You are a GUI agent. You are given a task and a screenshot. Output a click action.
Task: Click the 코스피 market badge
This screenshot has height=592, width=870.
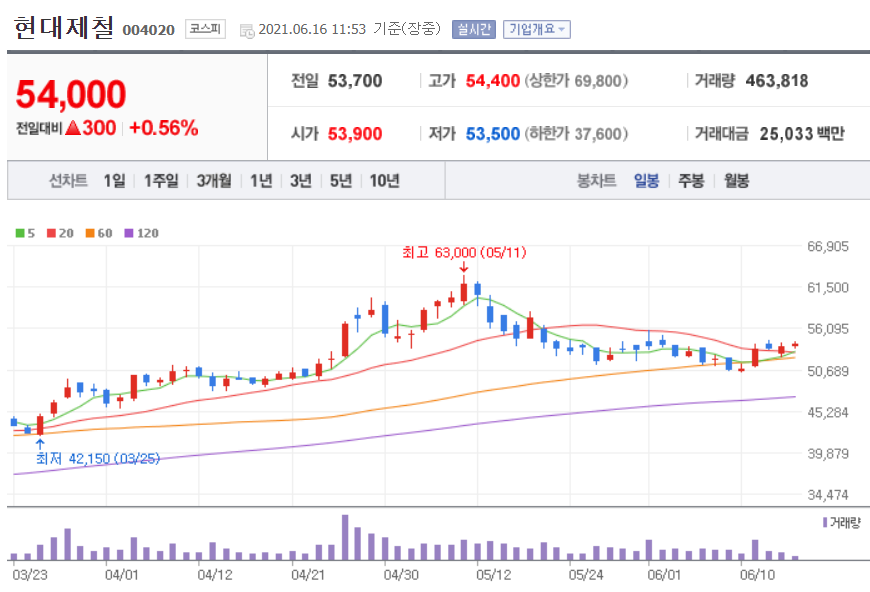click(205, 29)
